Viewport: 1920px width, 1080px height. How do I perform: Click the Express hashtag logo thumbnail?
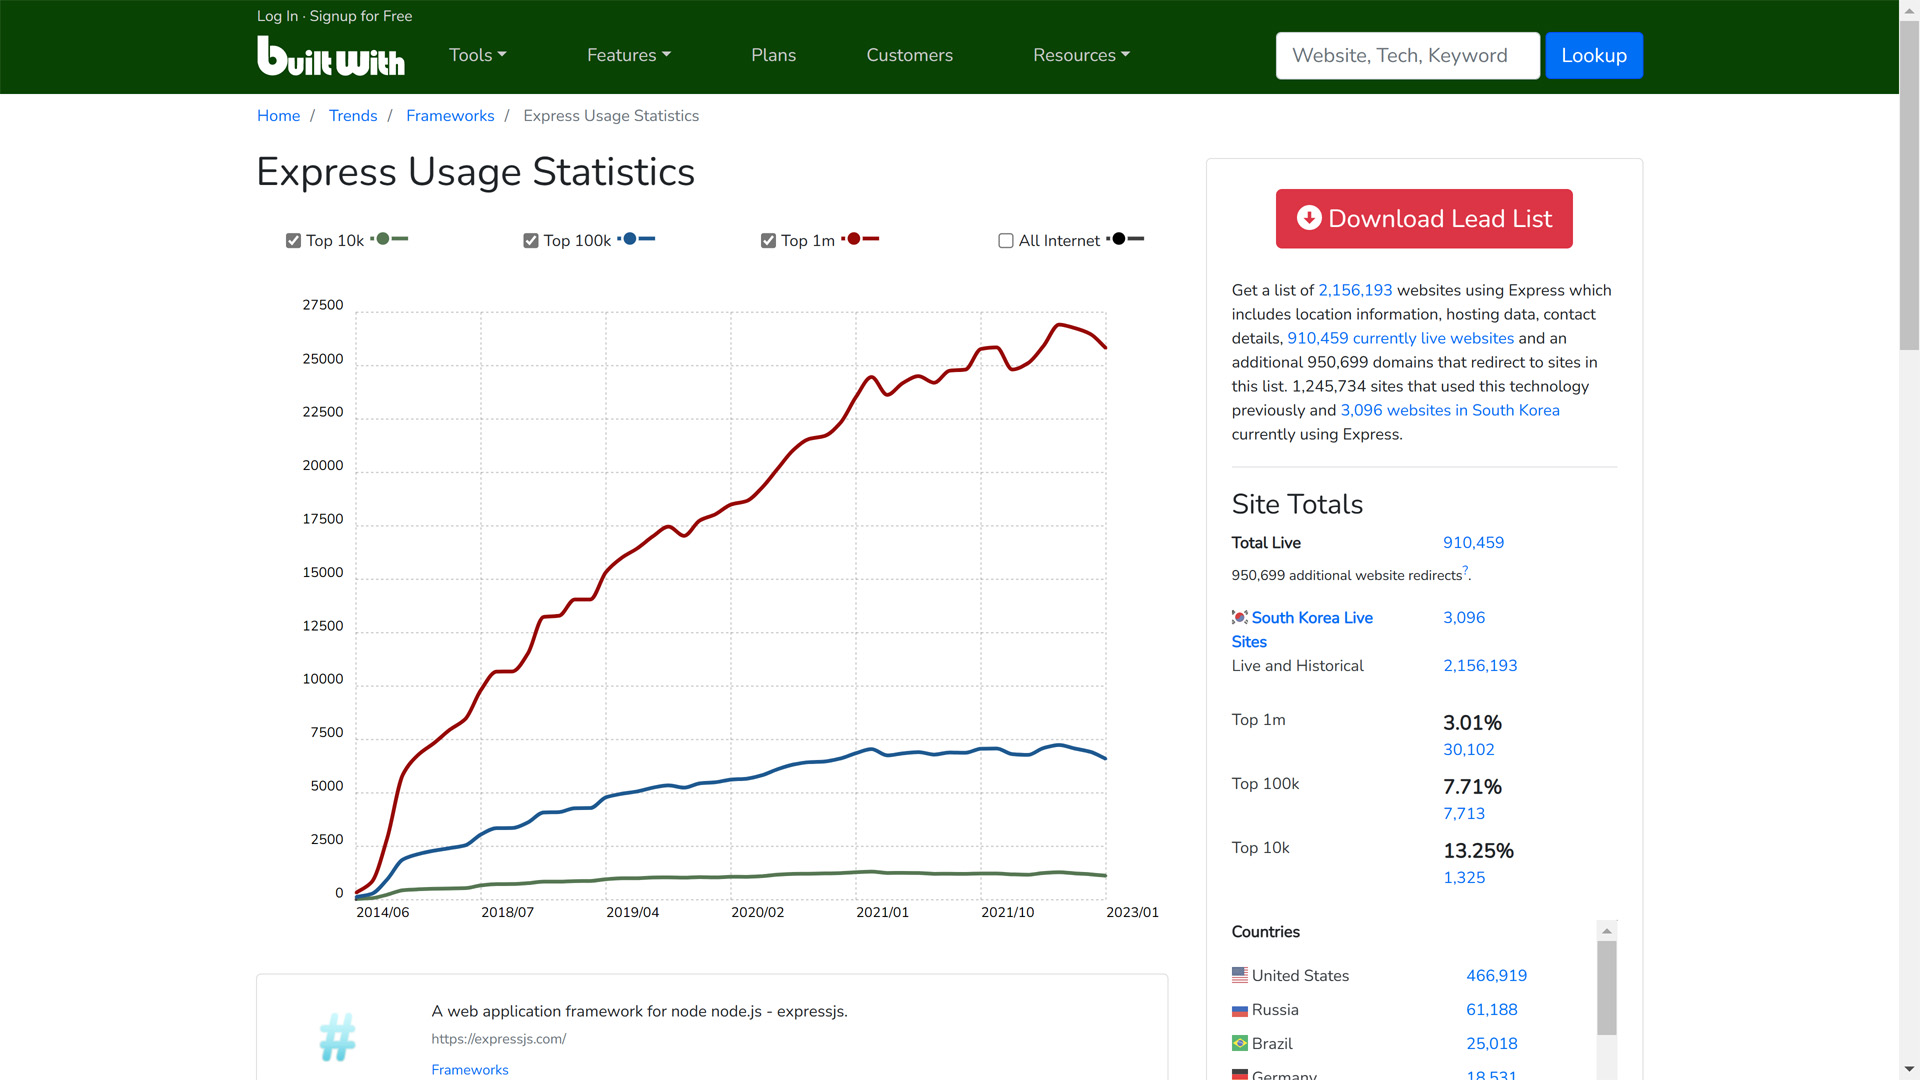point(338,1037)
